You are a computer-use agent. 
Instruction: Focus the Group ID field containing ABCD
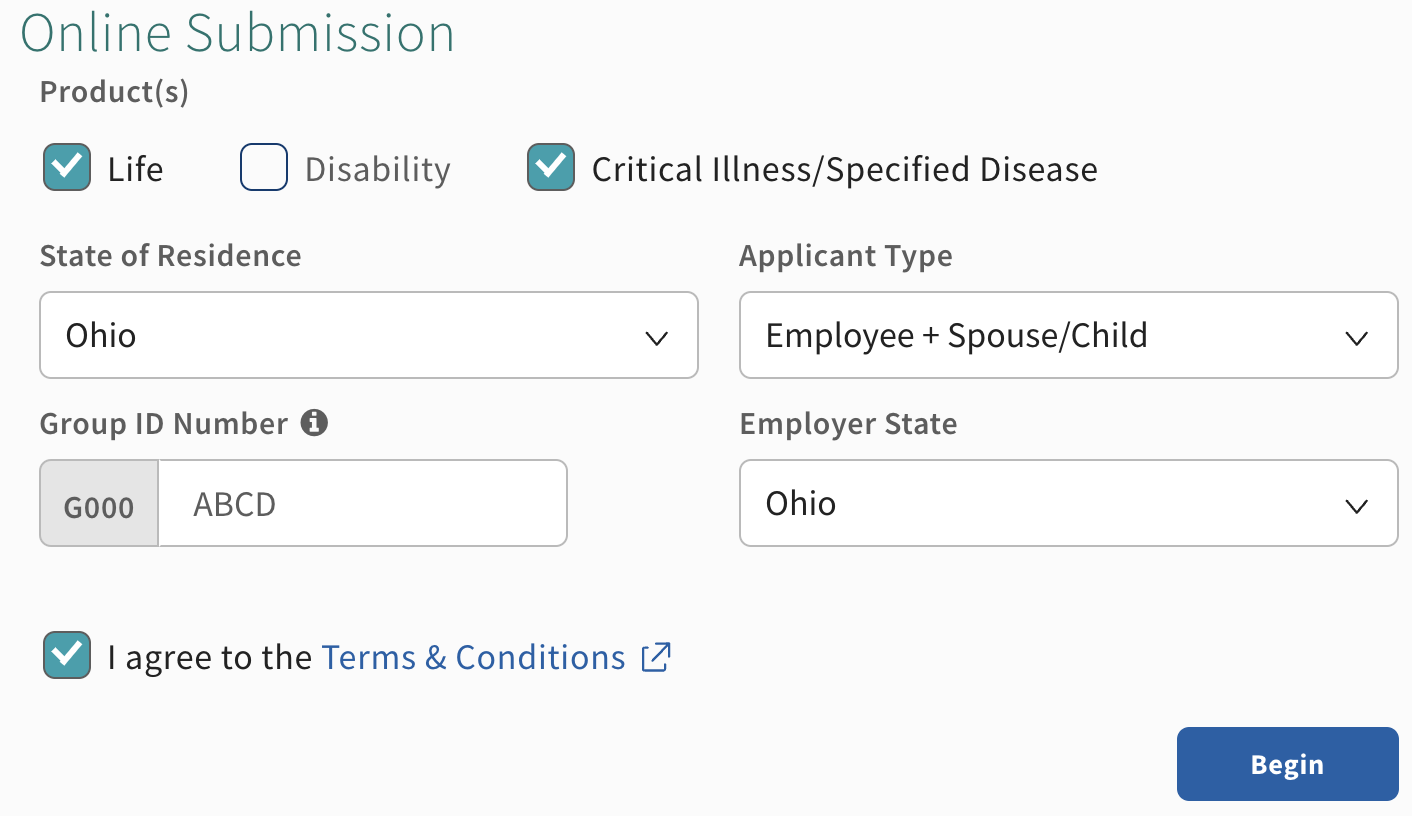362,503
